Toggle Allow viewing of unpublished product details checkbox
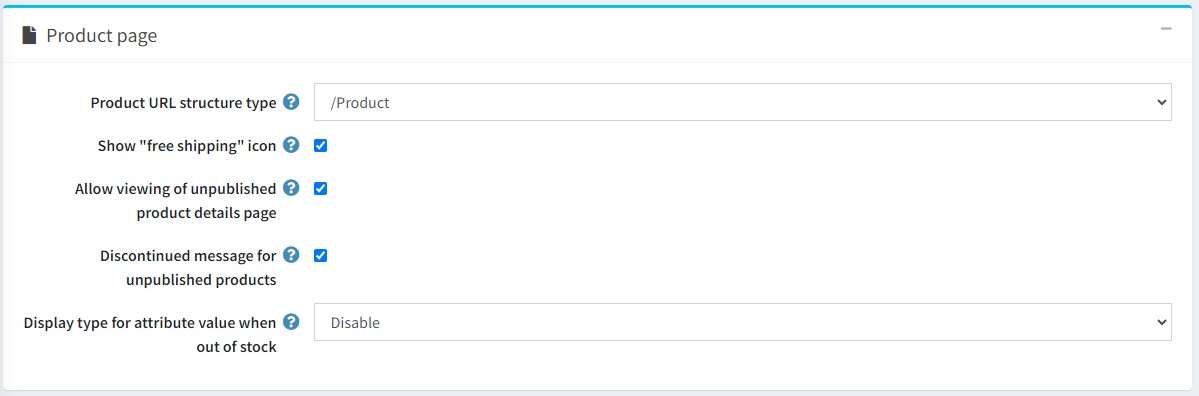This screenshot has width=1199, height=396. tap(320, 188)
